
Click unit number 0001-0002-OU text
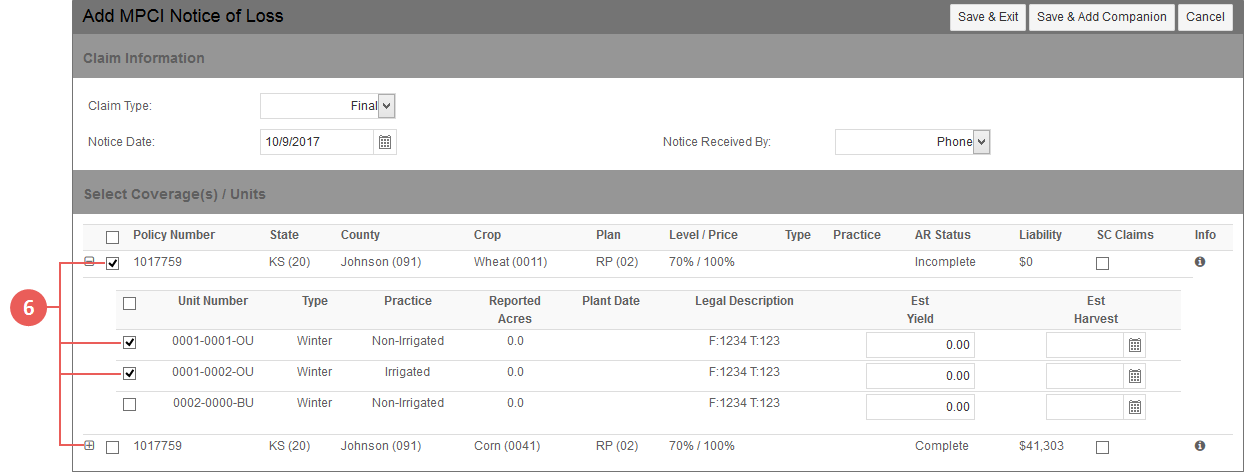(x=213, y=372)
